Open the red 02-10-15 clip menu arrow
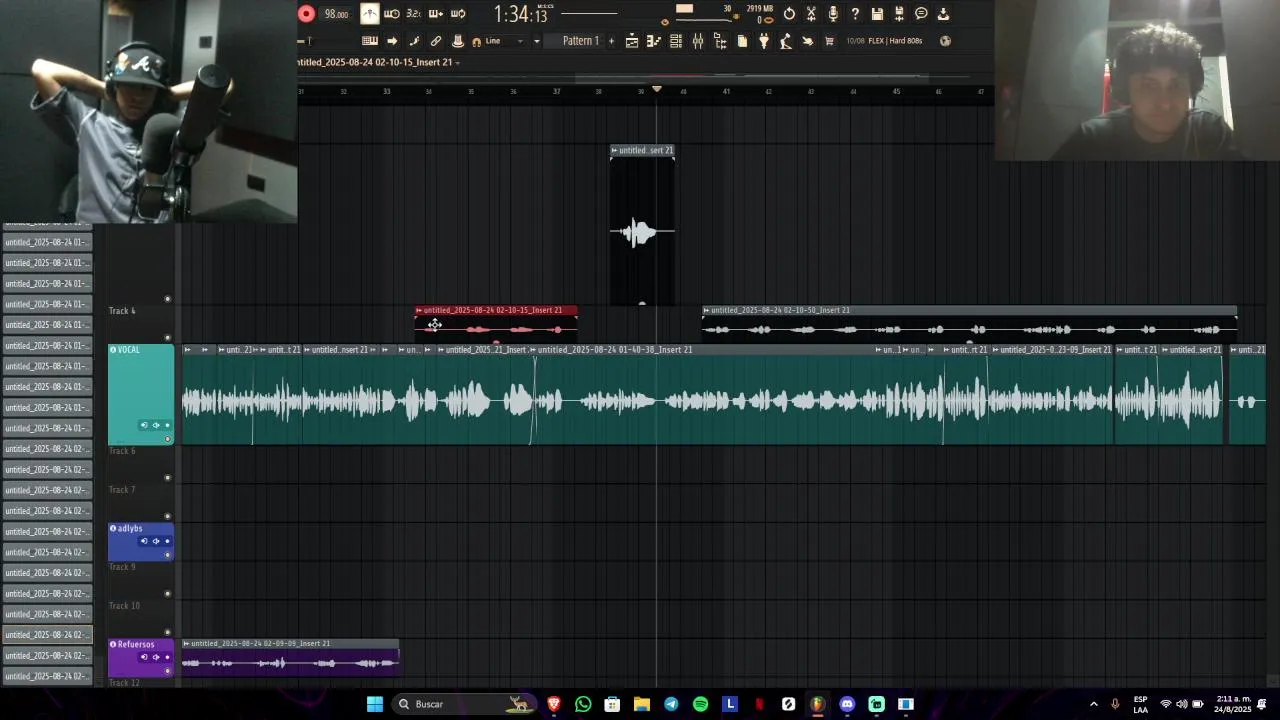This screenshot has width=1280, height=720. click(x=419, y=310)
